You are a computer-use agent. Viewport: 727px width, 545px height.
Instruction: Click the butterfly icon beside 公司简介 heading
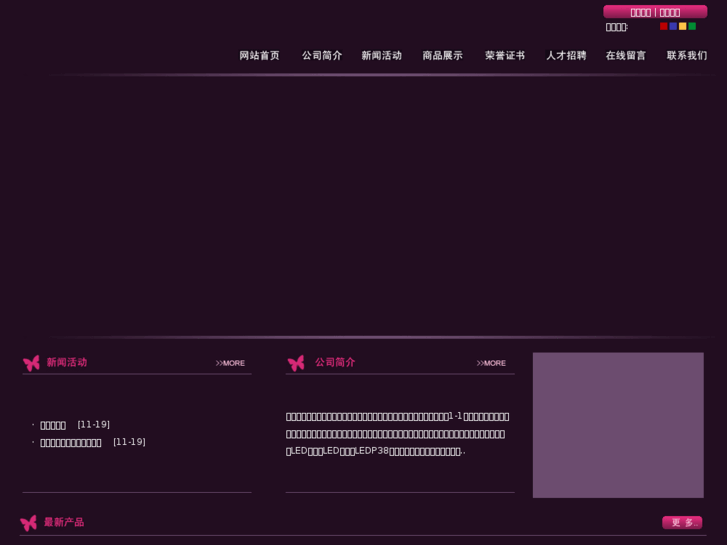296,363
